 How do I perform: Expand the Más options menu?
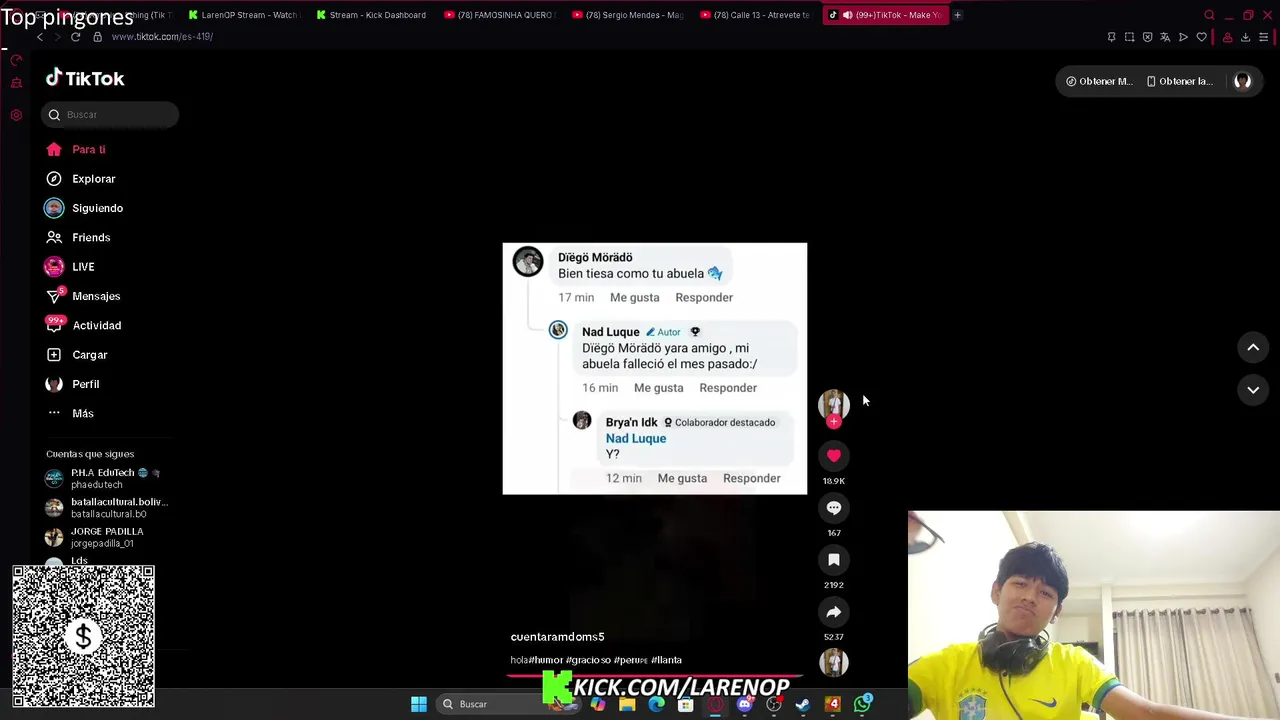69,413
